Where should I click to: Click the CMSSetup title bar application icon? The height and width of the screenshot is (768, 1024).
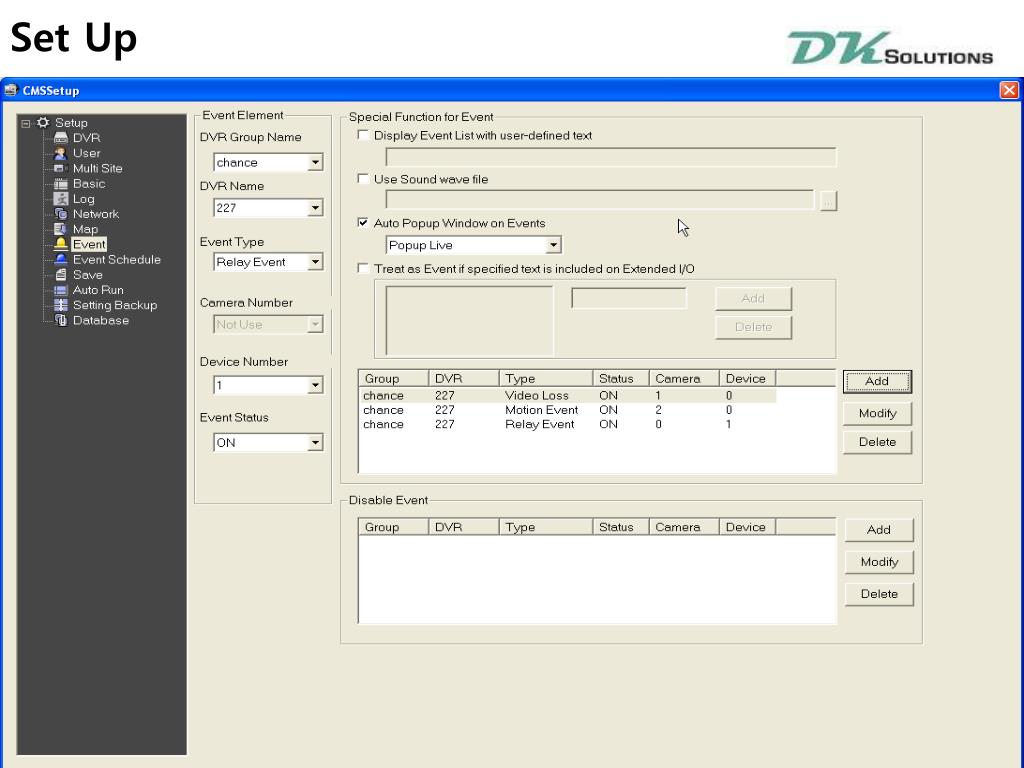(10, 90)
